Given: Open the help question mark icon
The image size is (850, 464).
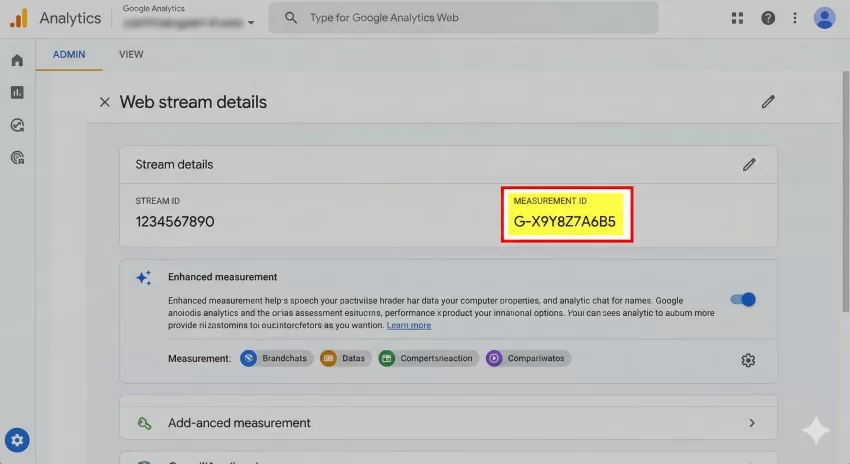Looking at the screenshot, I should pyautogui.click(x=768, y=18).
